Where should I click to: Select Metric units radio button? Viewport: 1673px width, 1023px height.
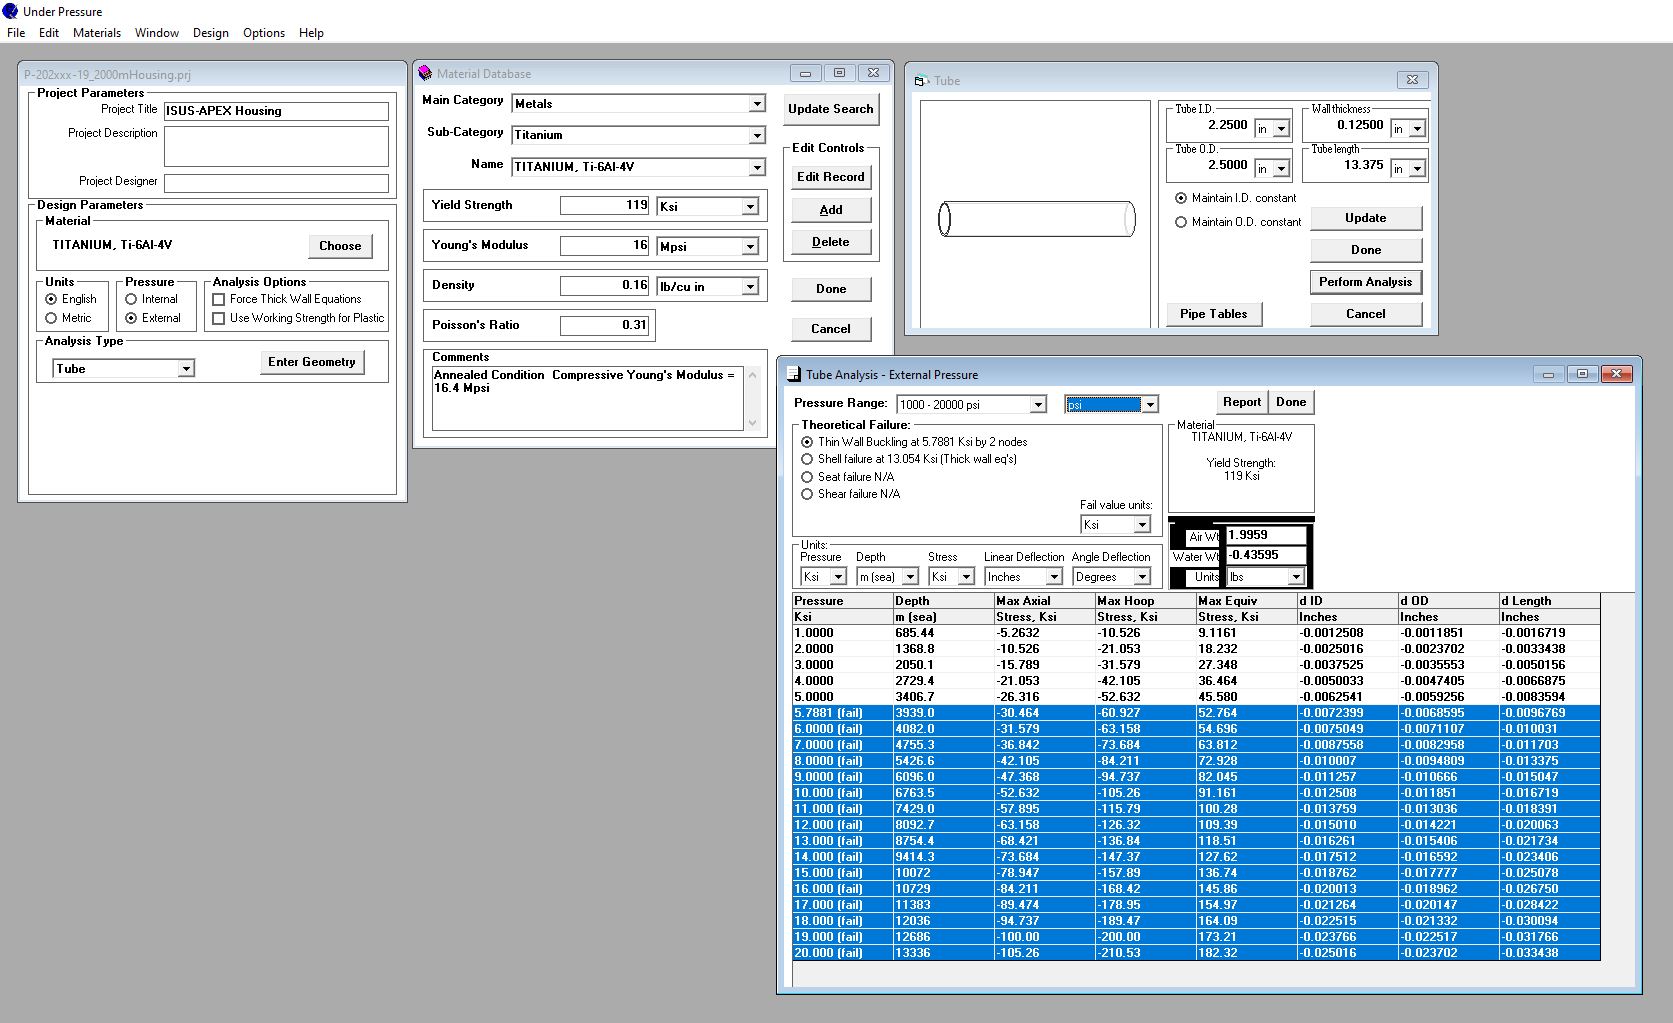[x=51, y=318]
